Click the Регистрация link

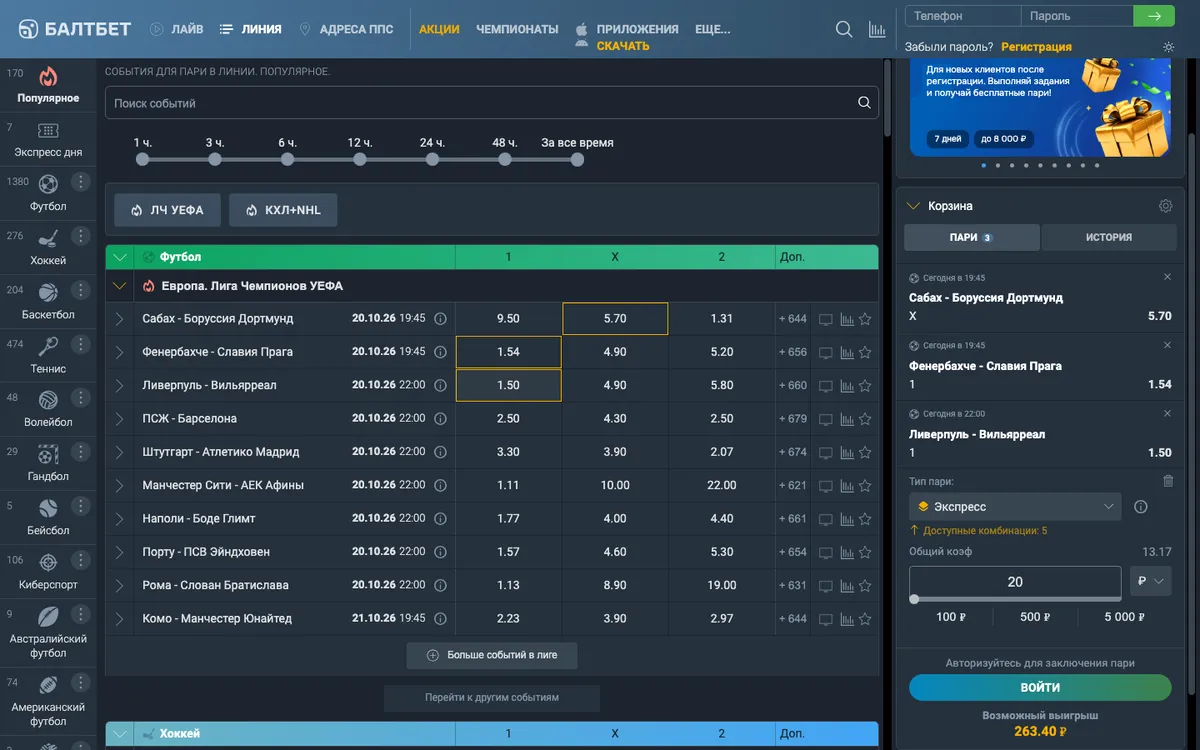click(1036, 47)
